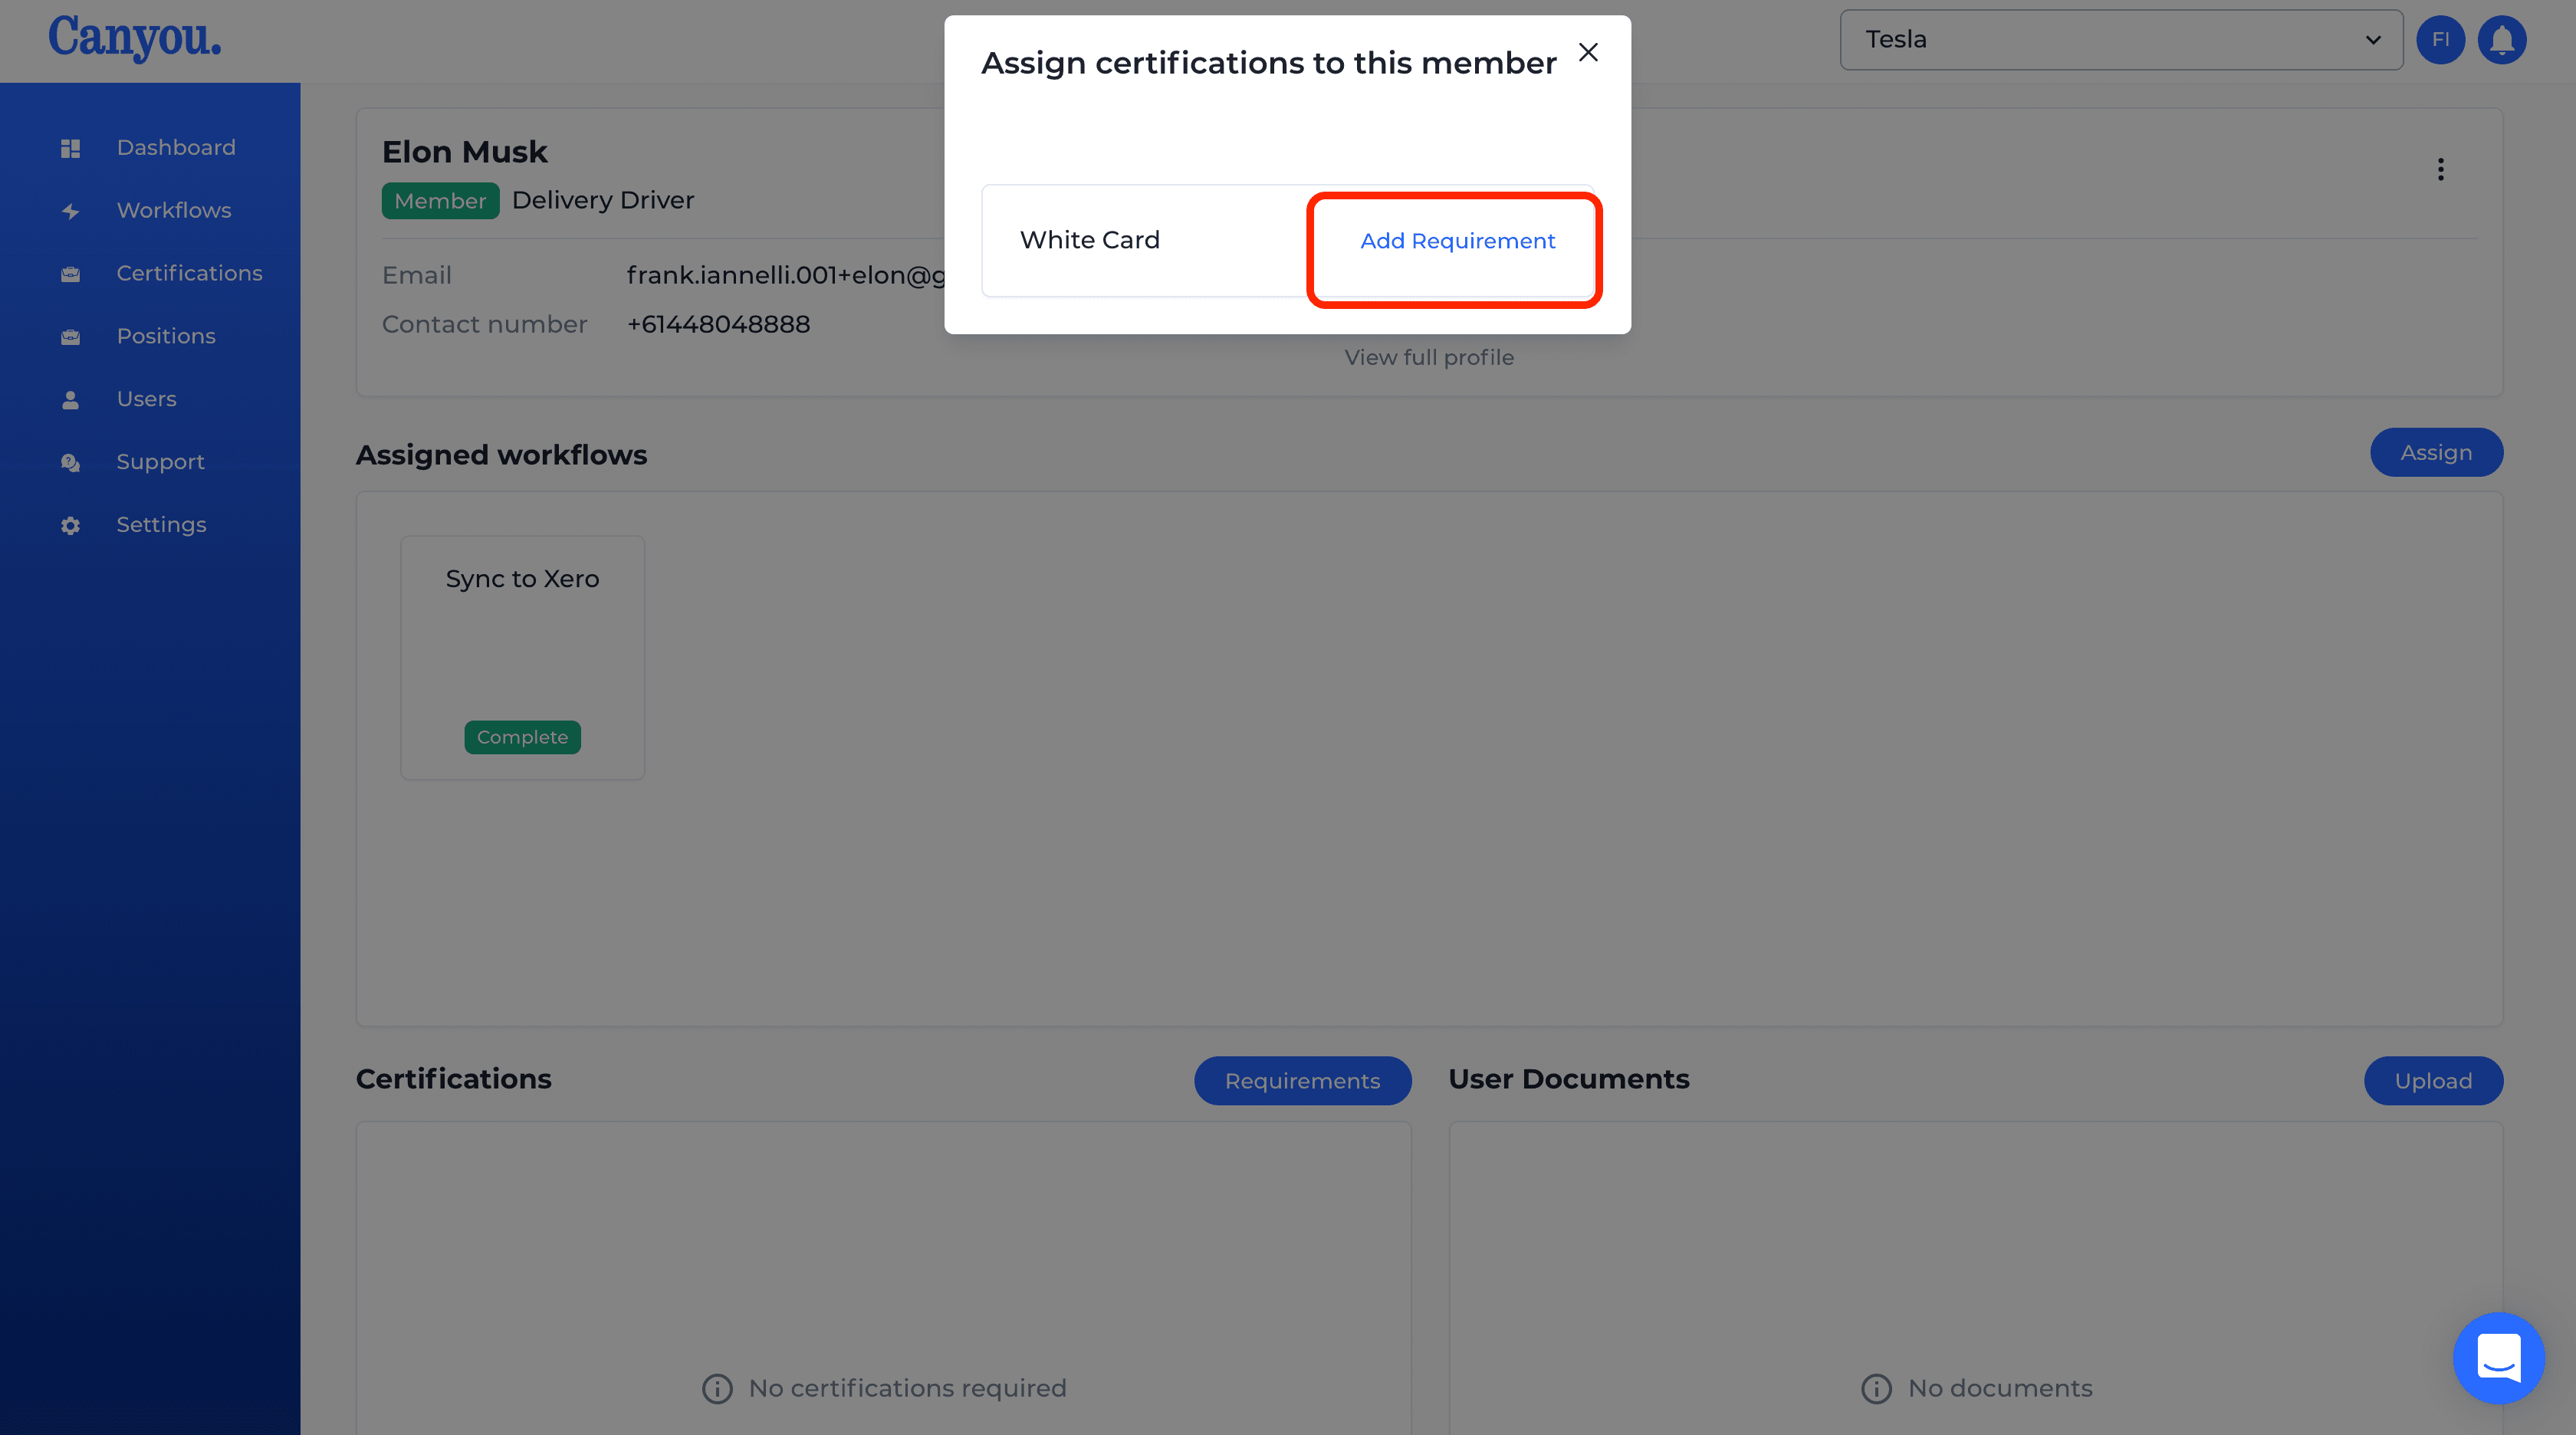Close the assign certifications modal
The height and width of the screenshot is (1435, 2576).
coord(1586,51)
